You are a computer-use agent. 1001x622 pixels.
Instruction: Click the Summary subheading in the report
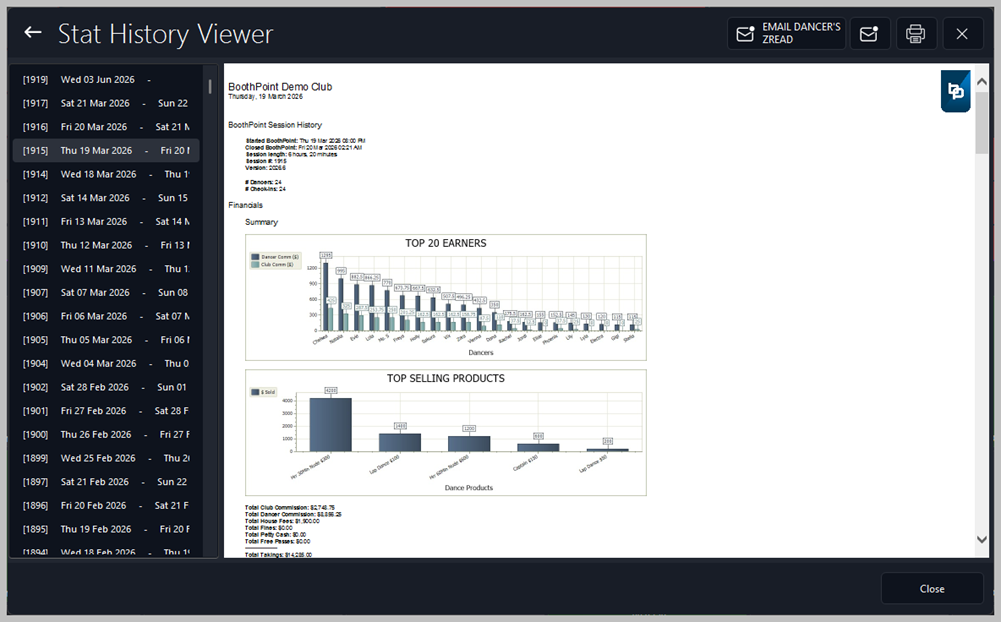pyautogui.click(x=262, y=222)
